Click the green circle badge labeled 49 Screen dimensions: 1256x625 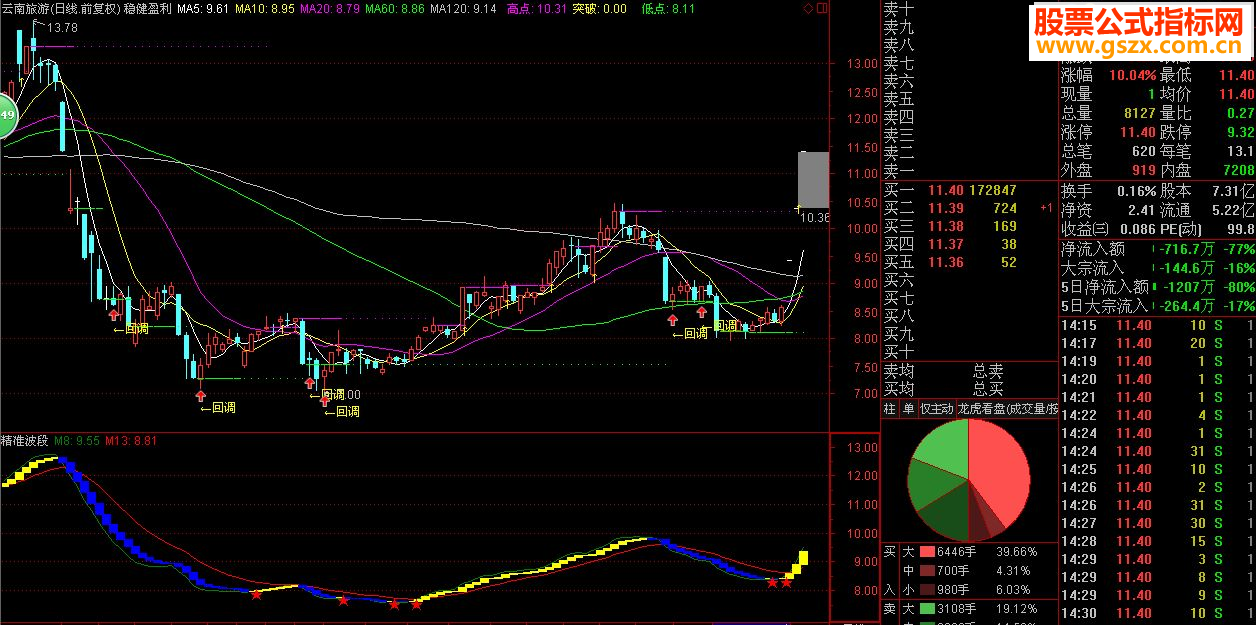pos(6,117)
